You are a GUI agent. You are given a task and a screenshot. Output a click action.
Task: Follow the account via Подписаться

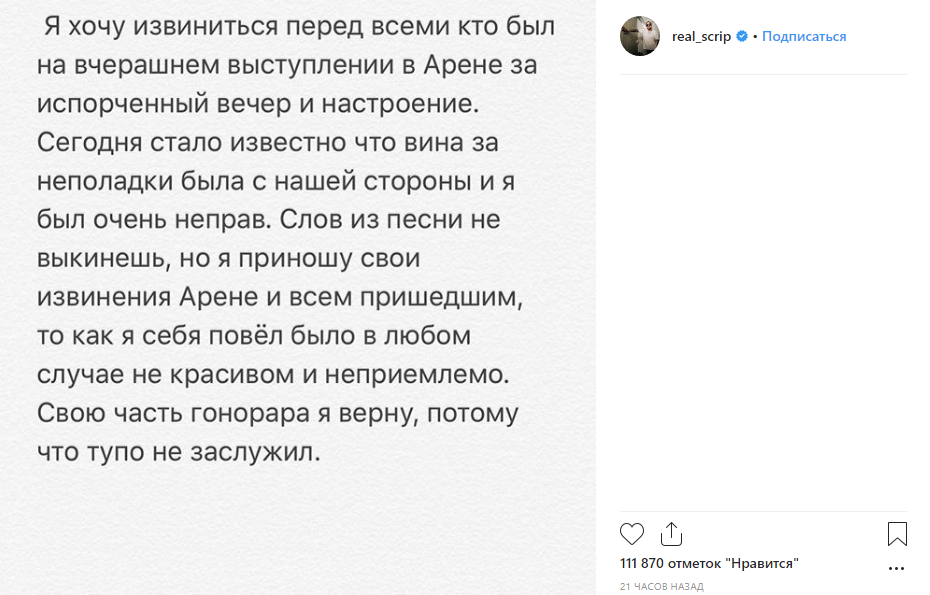[x=804, y=36]
